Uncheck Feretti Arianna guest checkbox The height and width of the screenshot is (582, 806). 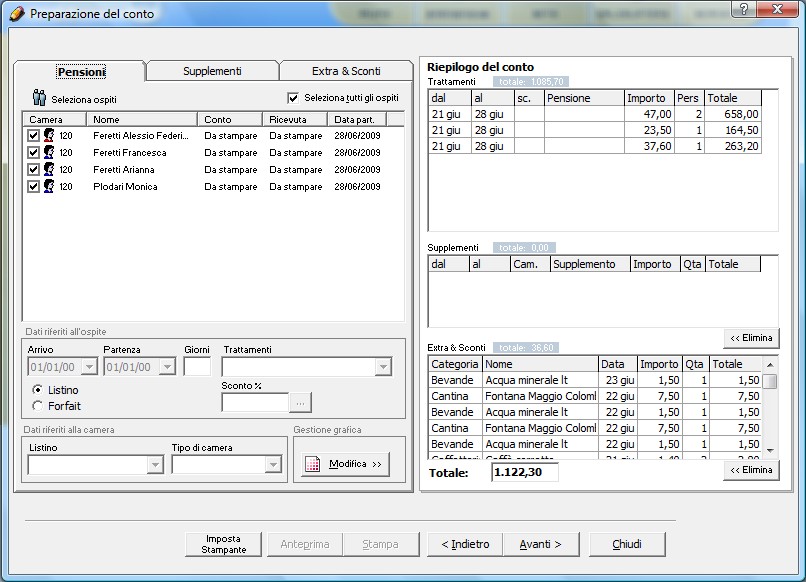tap(33, 169)
